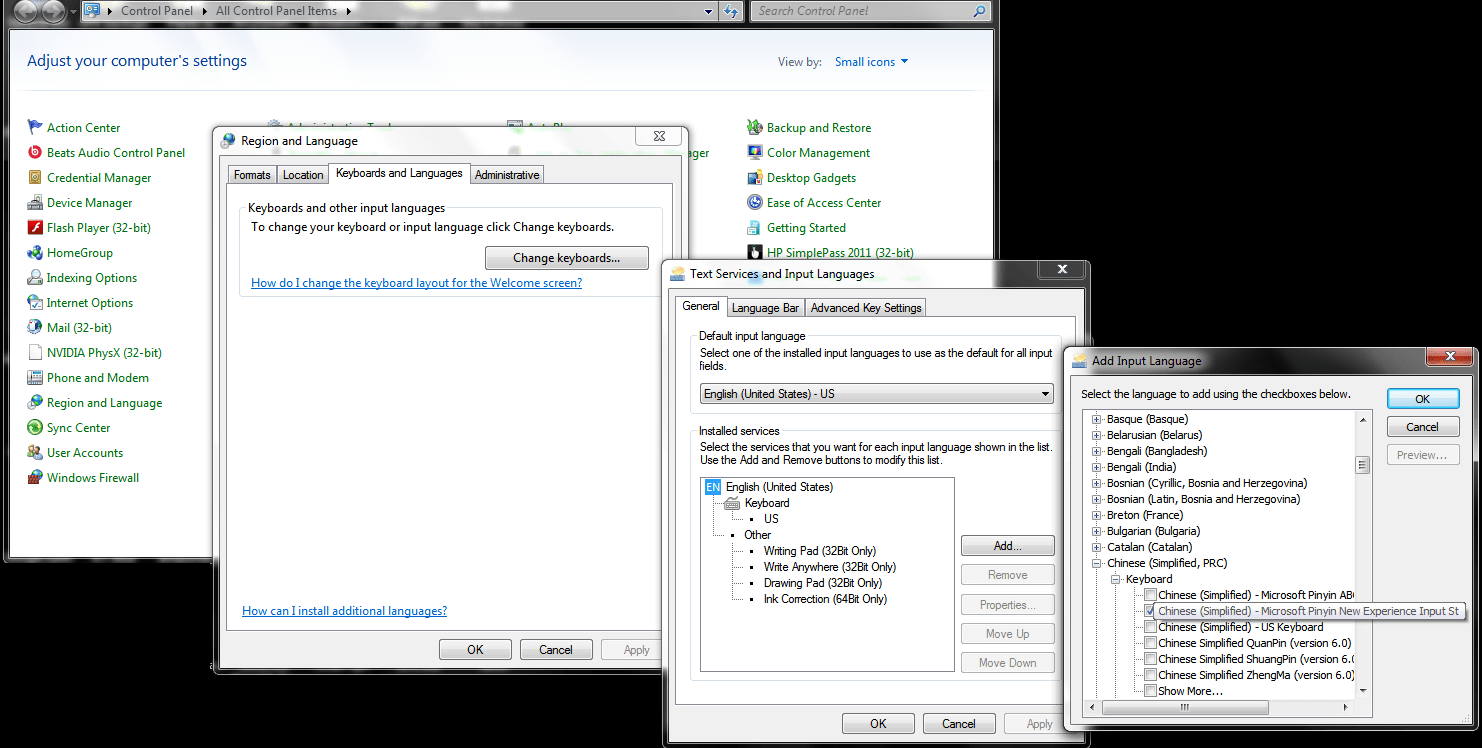
Task: Expand the Bengali (Bangladesh) node
Action: tap(1097, 451)
